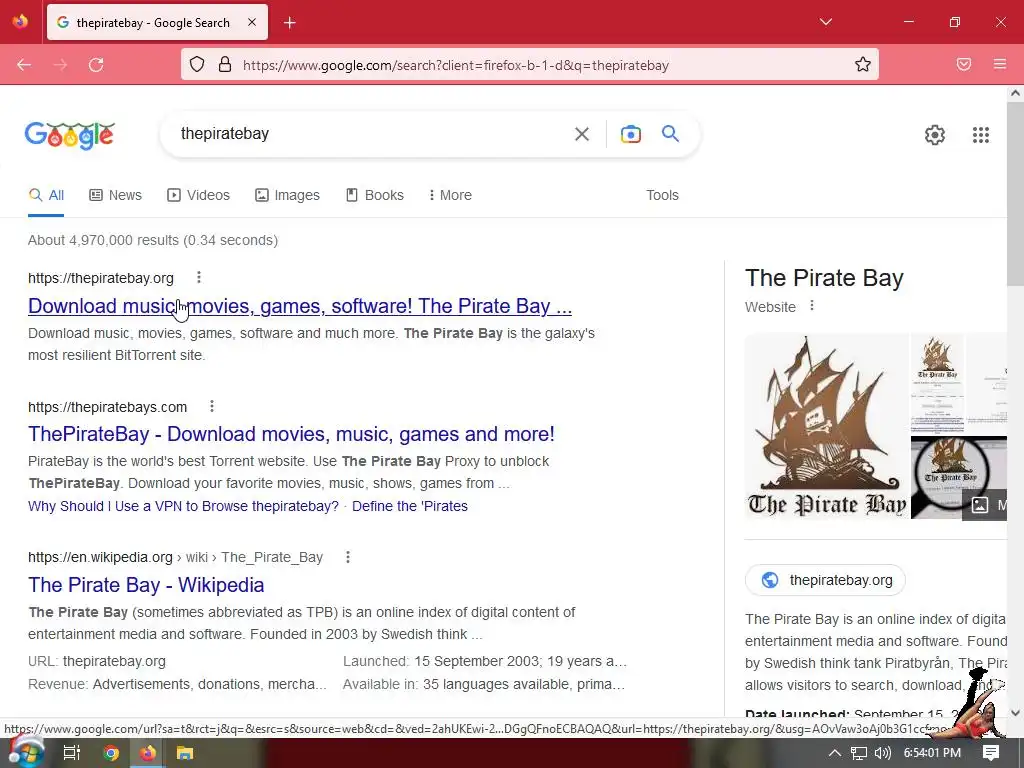1024x768 pixels.
Task: Open knowledge panel options next to Website
Action: (812, 306)
